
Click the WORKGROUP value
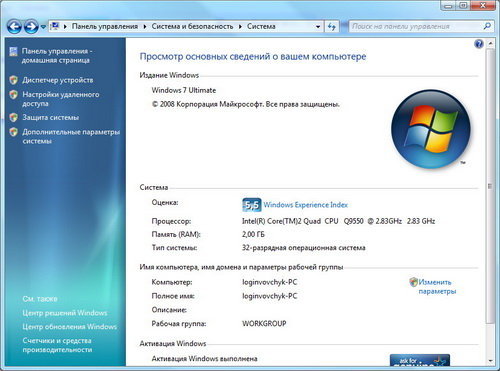[264, 323]
